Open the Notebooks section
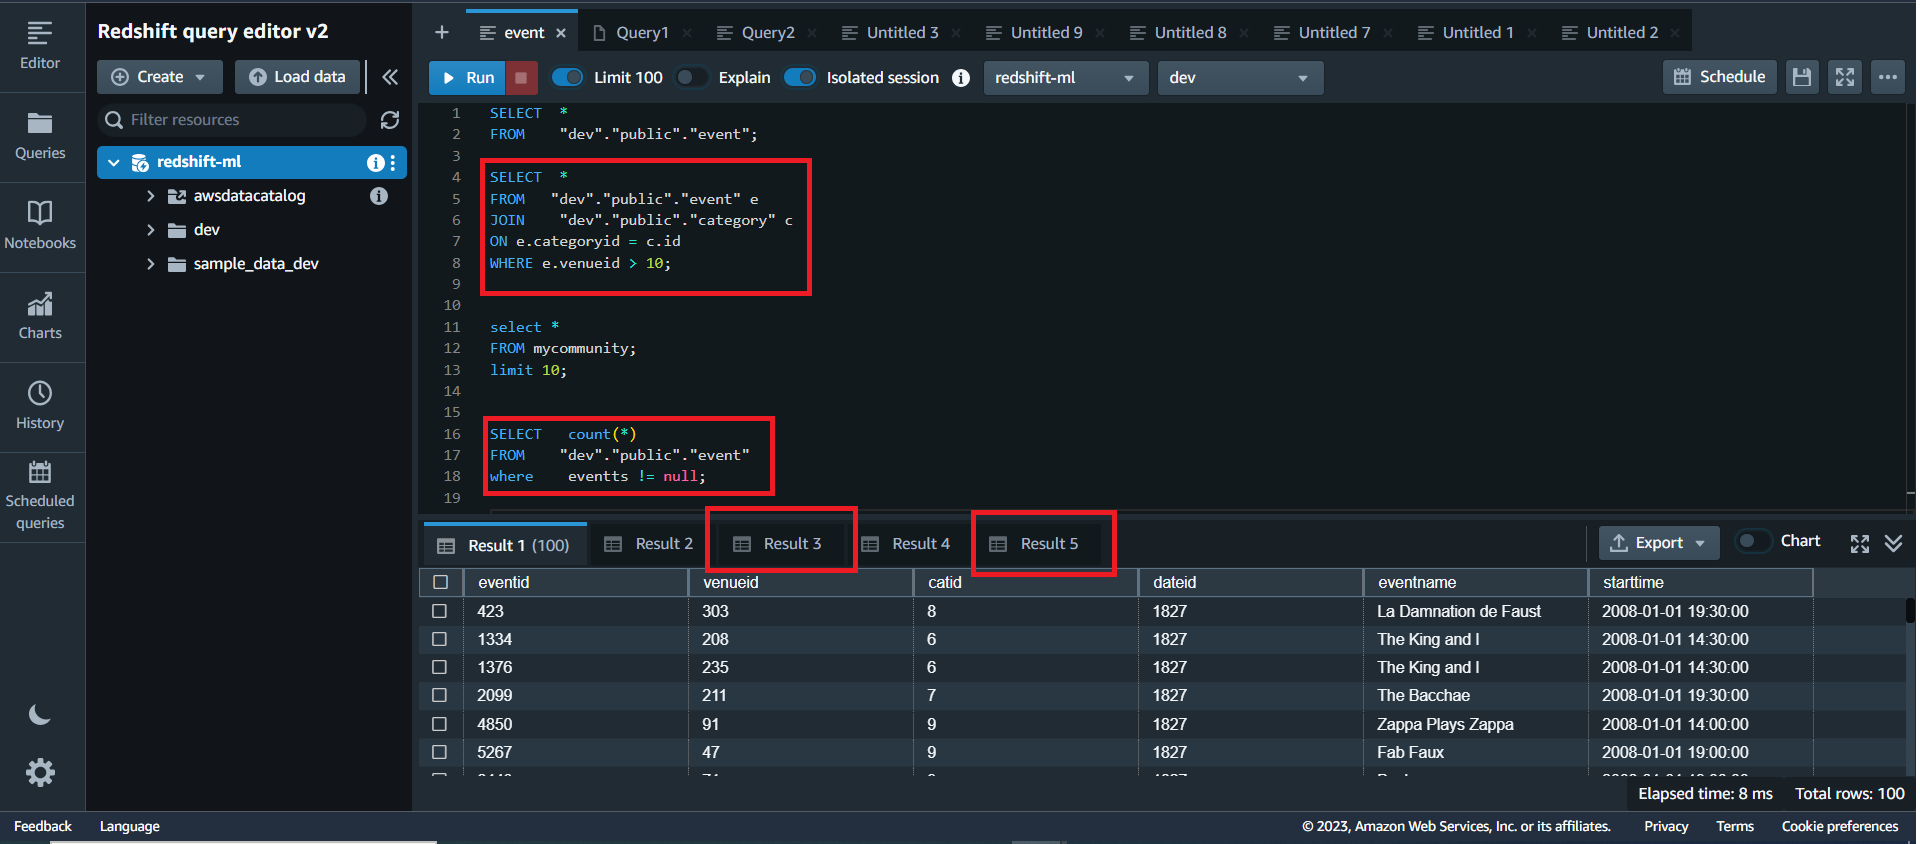1920x844 pixels. 40,226
